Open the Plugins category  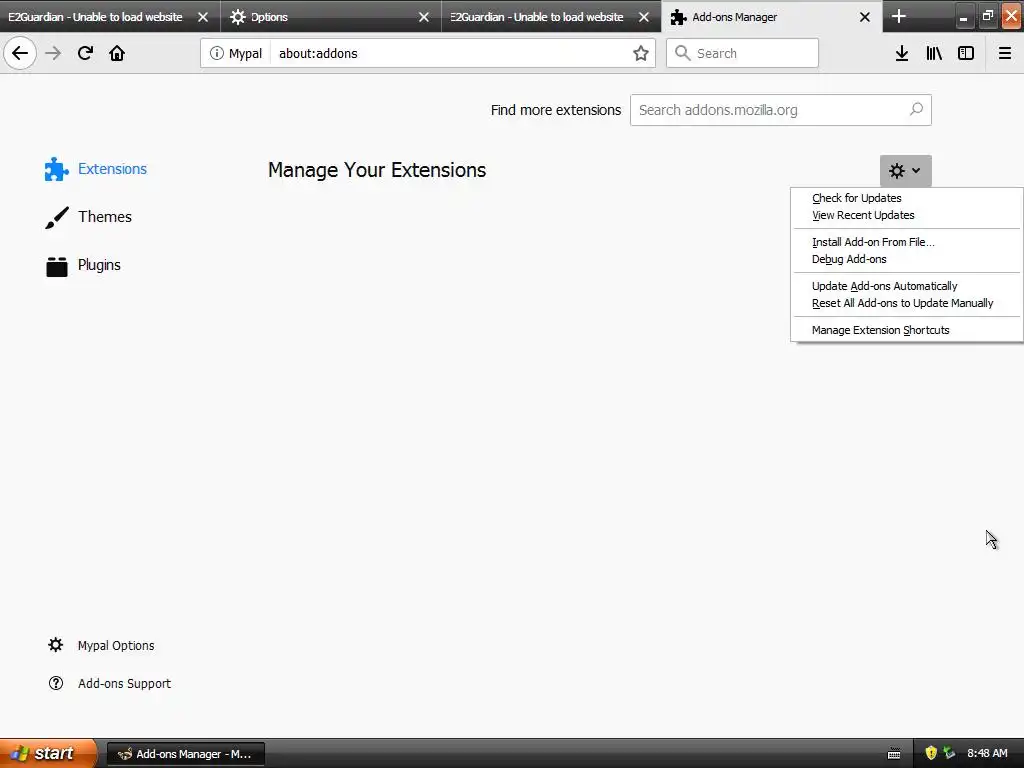point(84,265)
